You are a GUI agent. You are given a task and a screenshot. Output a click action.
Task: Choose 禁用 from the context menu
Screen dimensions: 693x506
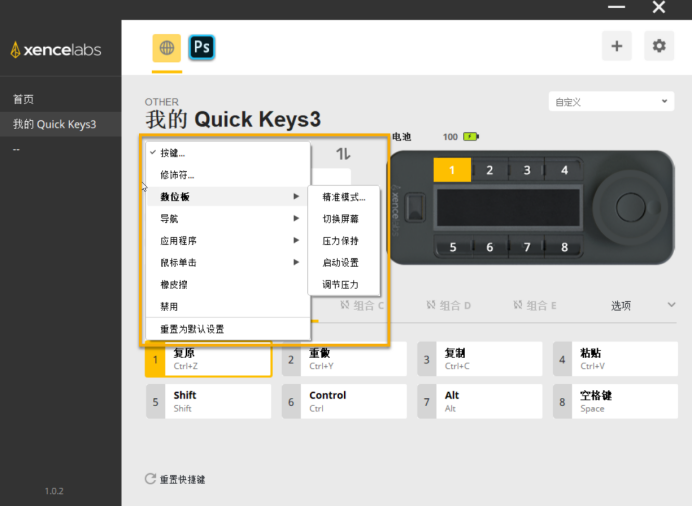click(x=228, y=306)
